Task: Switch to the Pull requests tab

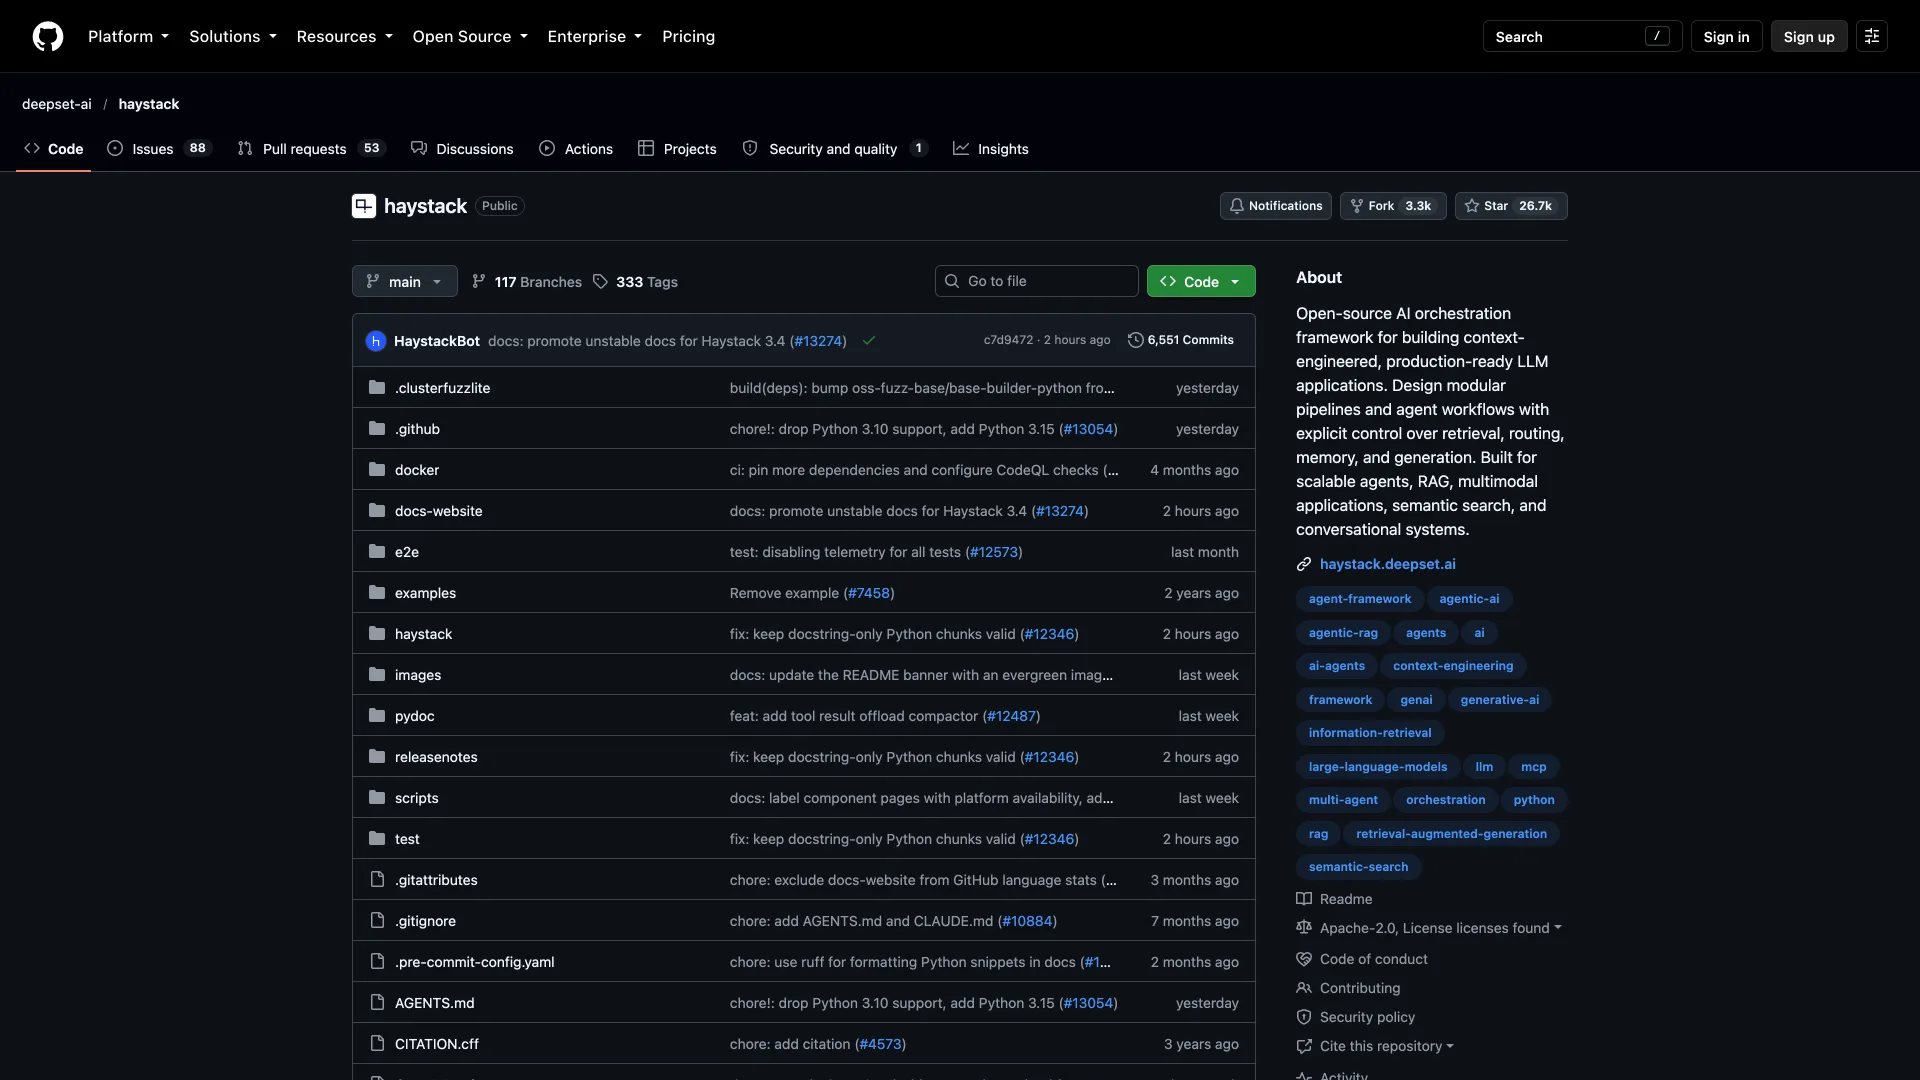Action: pyautogui.click(x=311, y=148)
